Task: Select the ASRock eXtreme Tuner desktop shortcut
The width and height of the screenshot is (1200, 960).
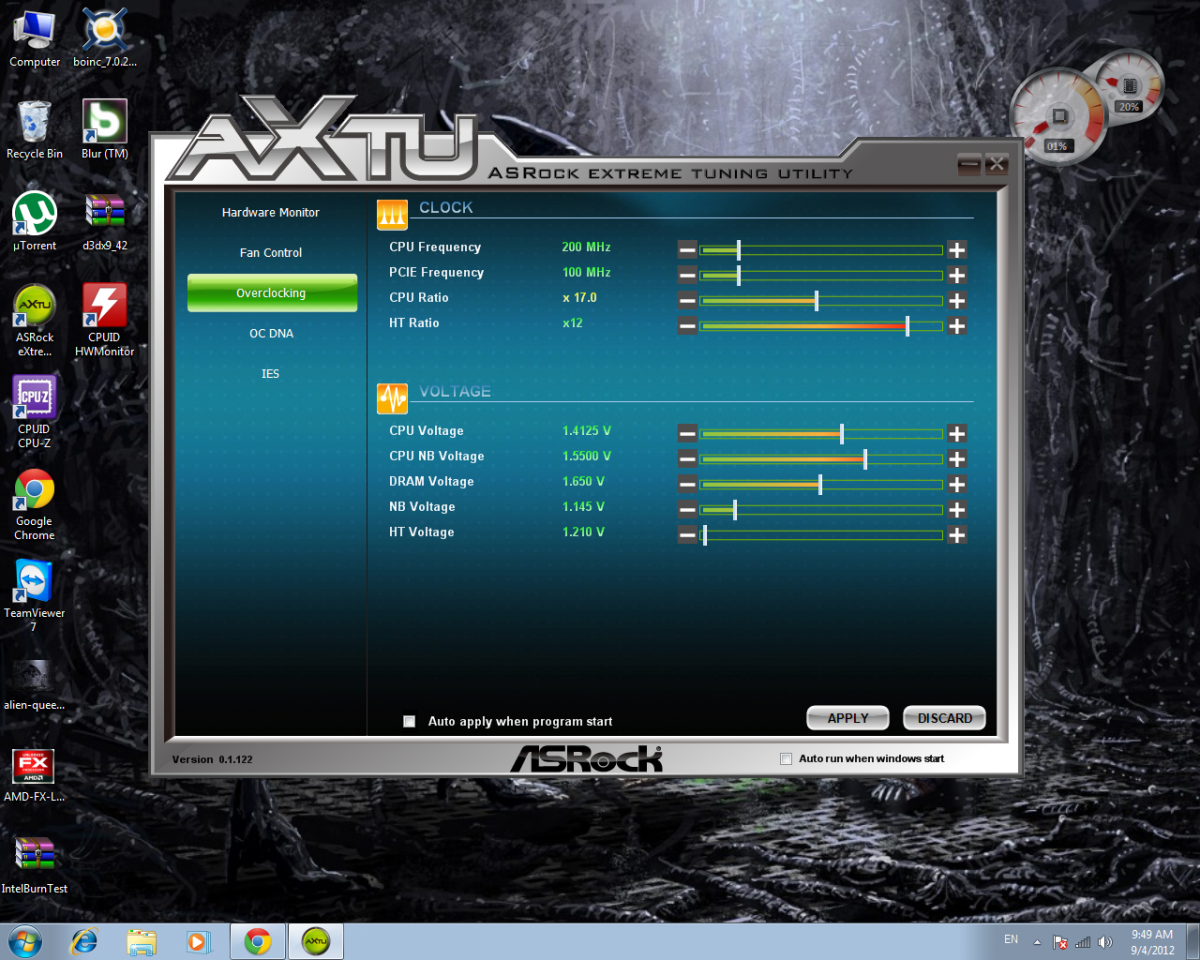Action: [x=34, y=320]
